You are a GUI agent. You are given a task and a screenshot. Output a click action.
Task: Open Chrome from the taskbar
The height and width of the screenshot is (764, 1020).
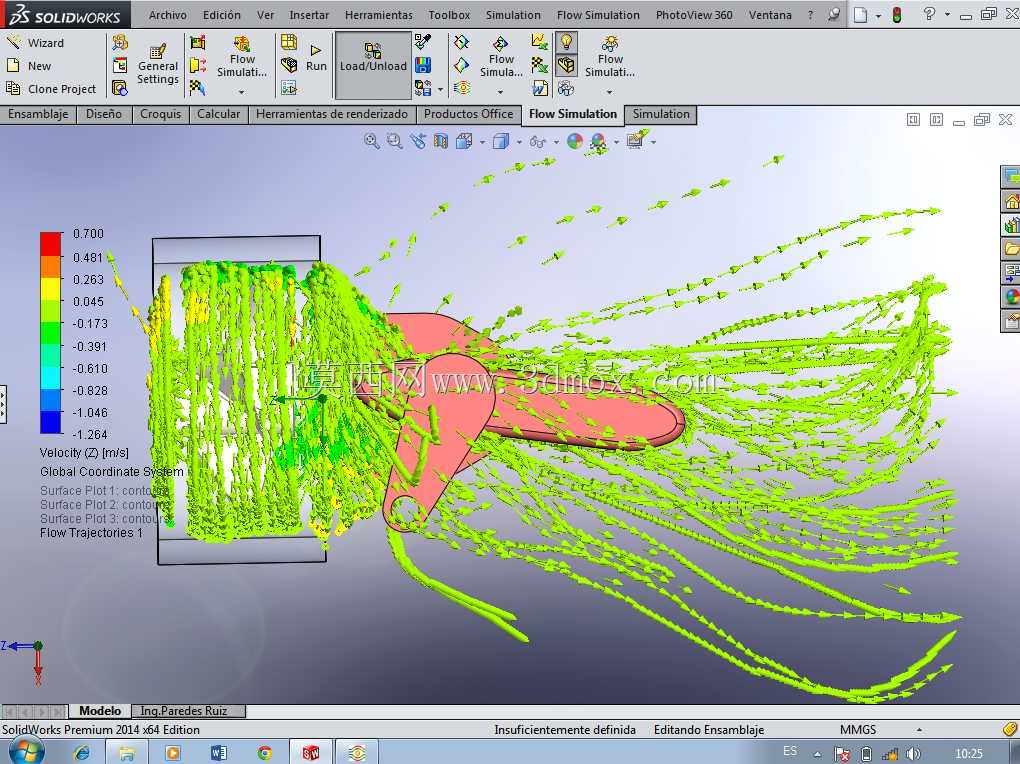tap(265, 753)
